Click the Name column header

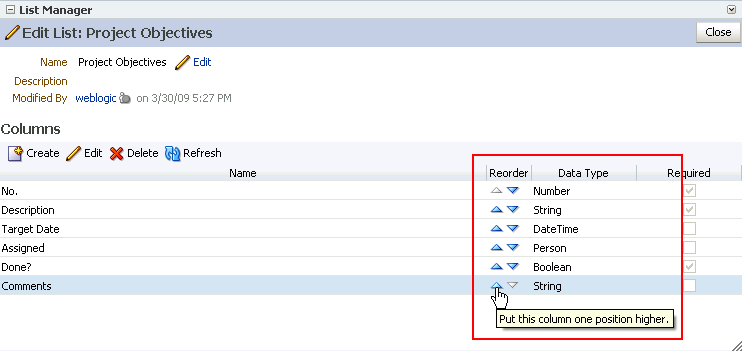click(x=243, y=173)
